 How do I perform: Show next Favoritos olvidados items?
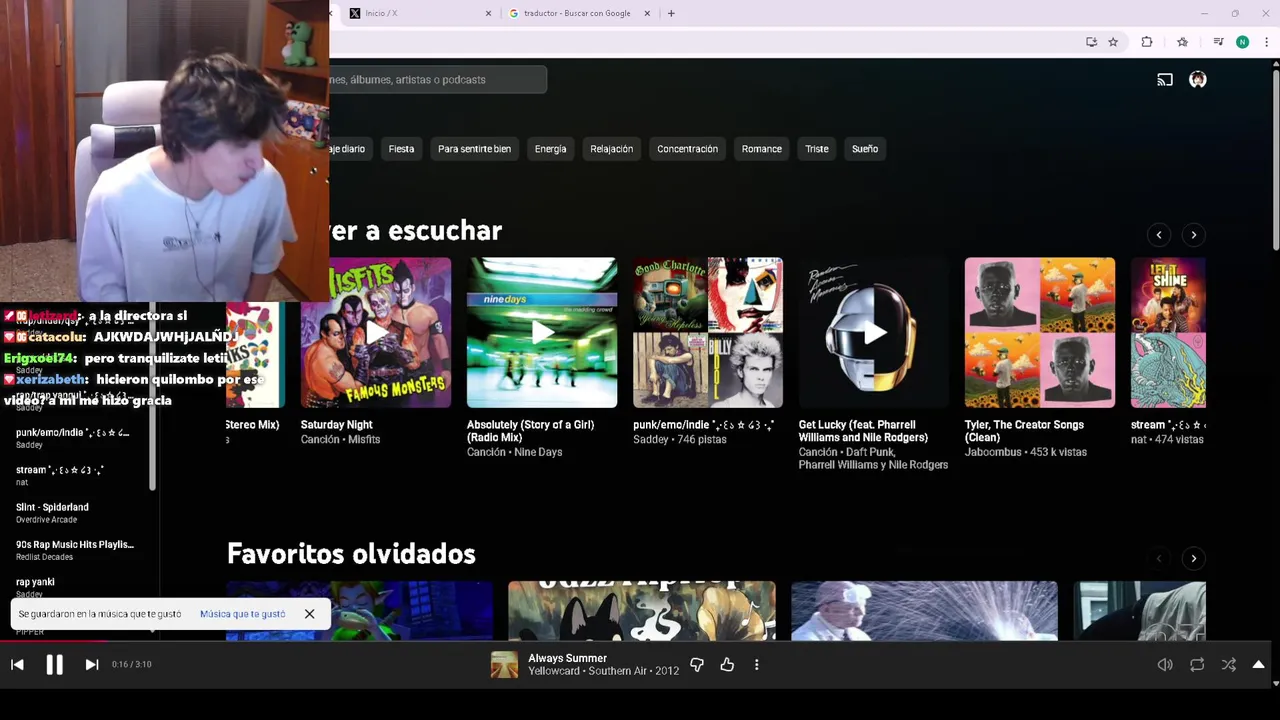[1193, 559]
